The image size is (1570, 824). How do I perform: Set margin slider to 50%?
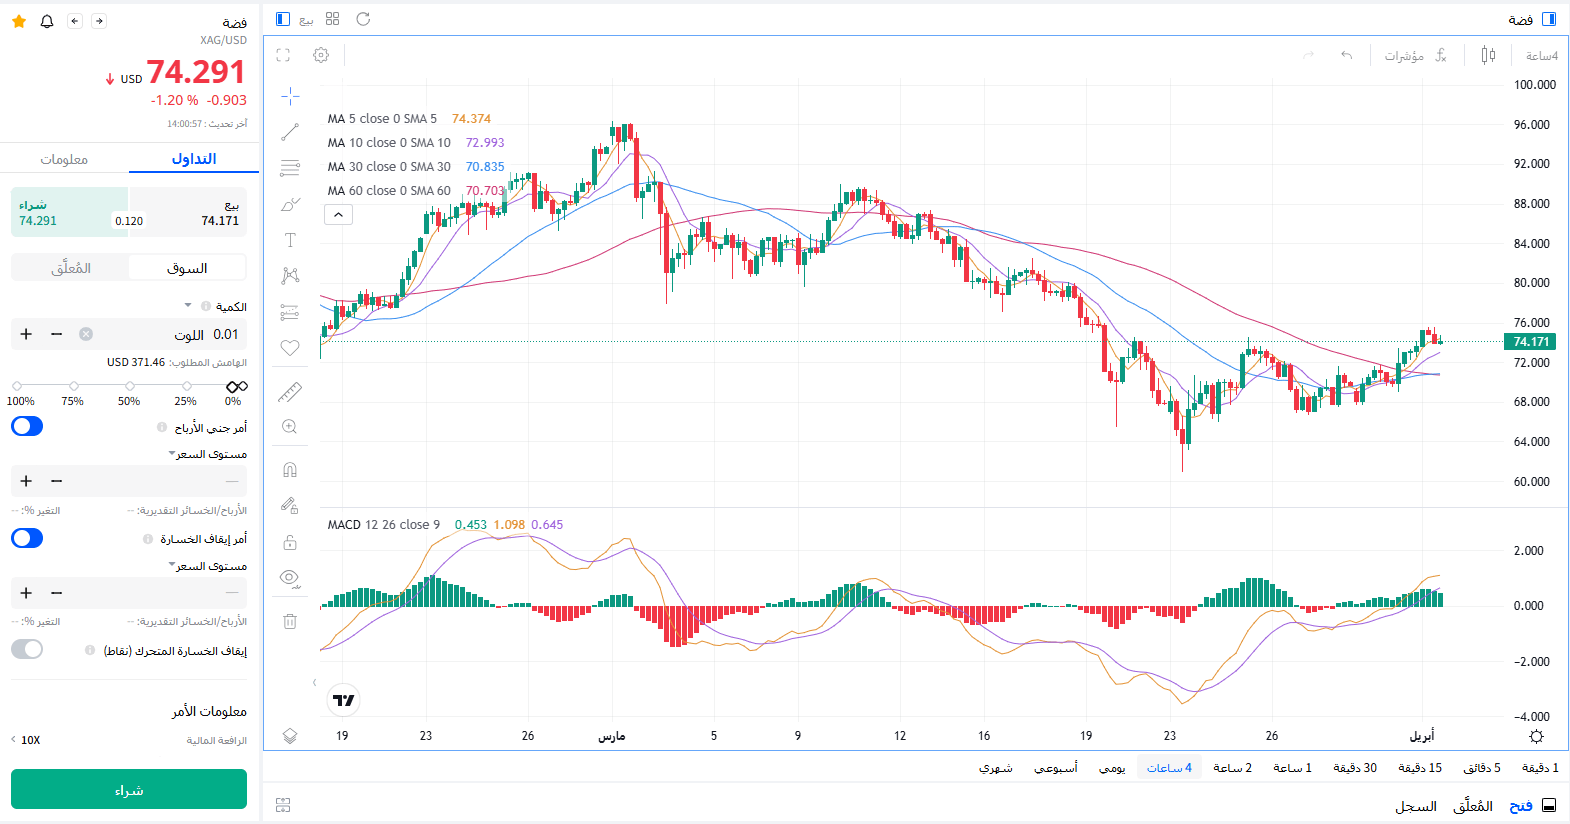pyautogui.click(x=130, y=386)
